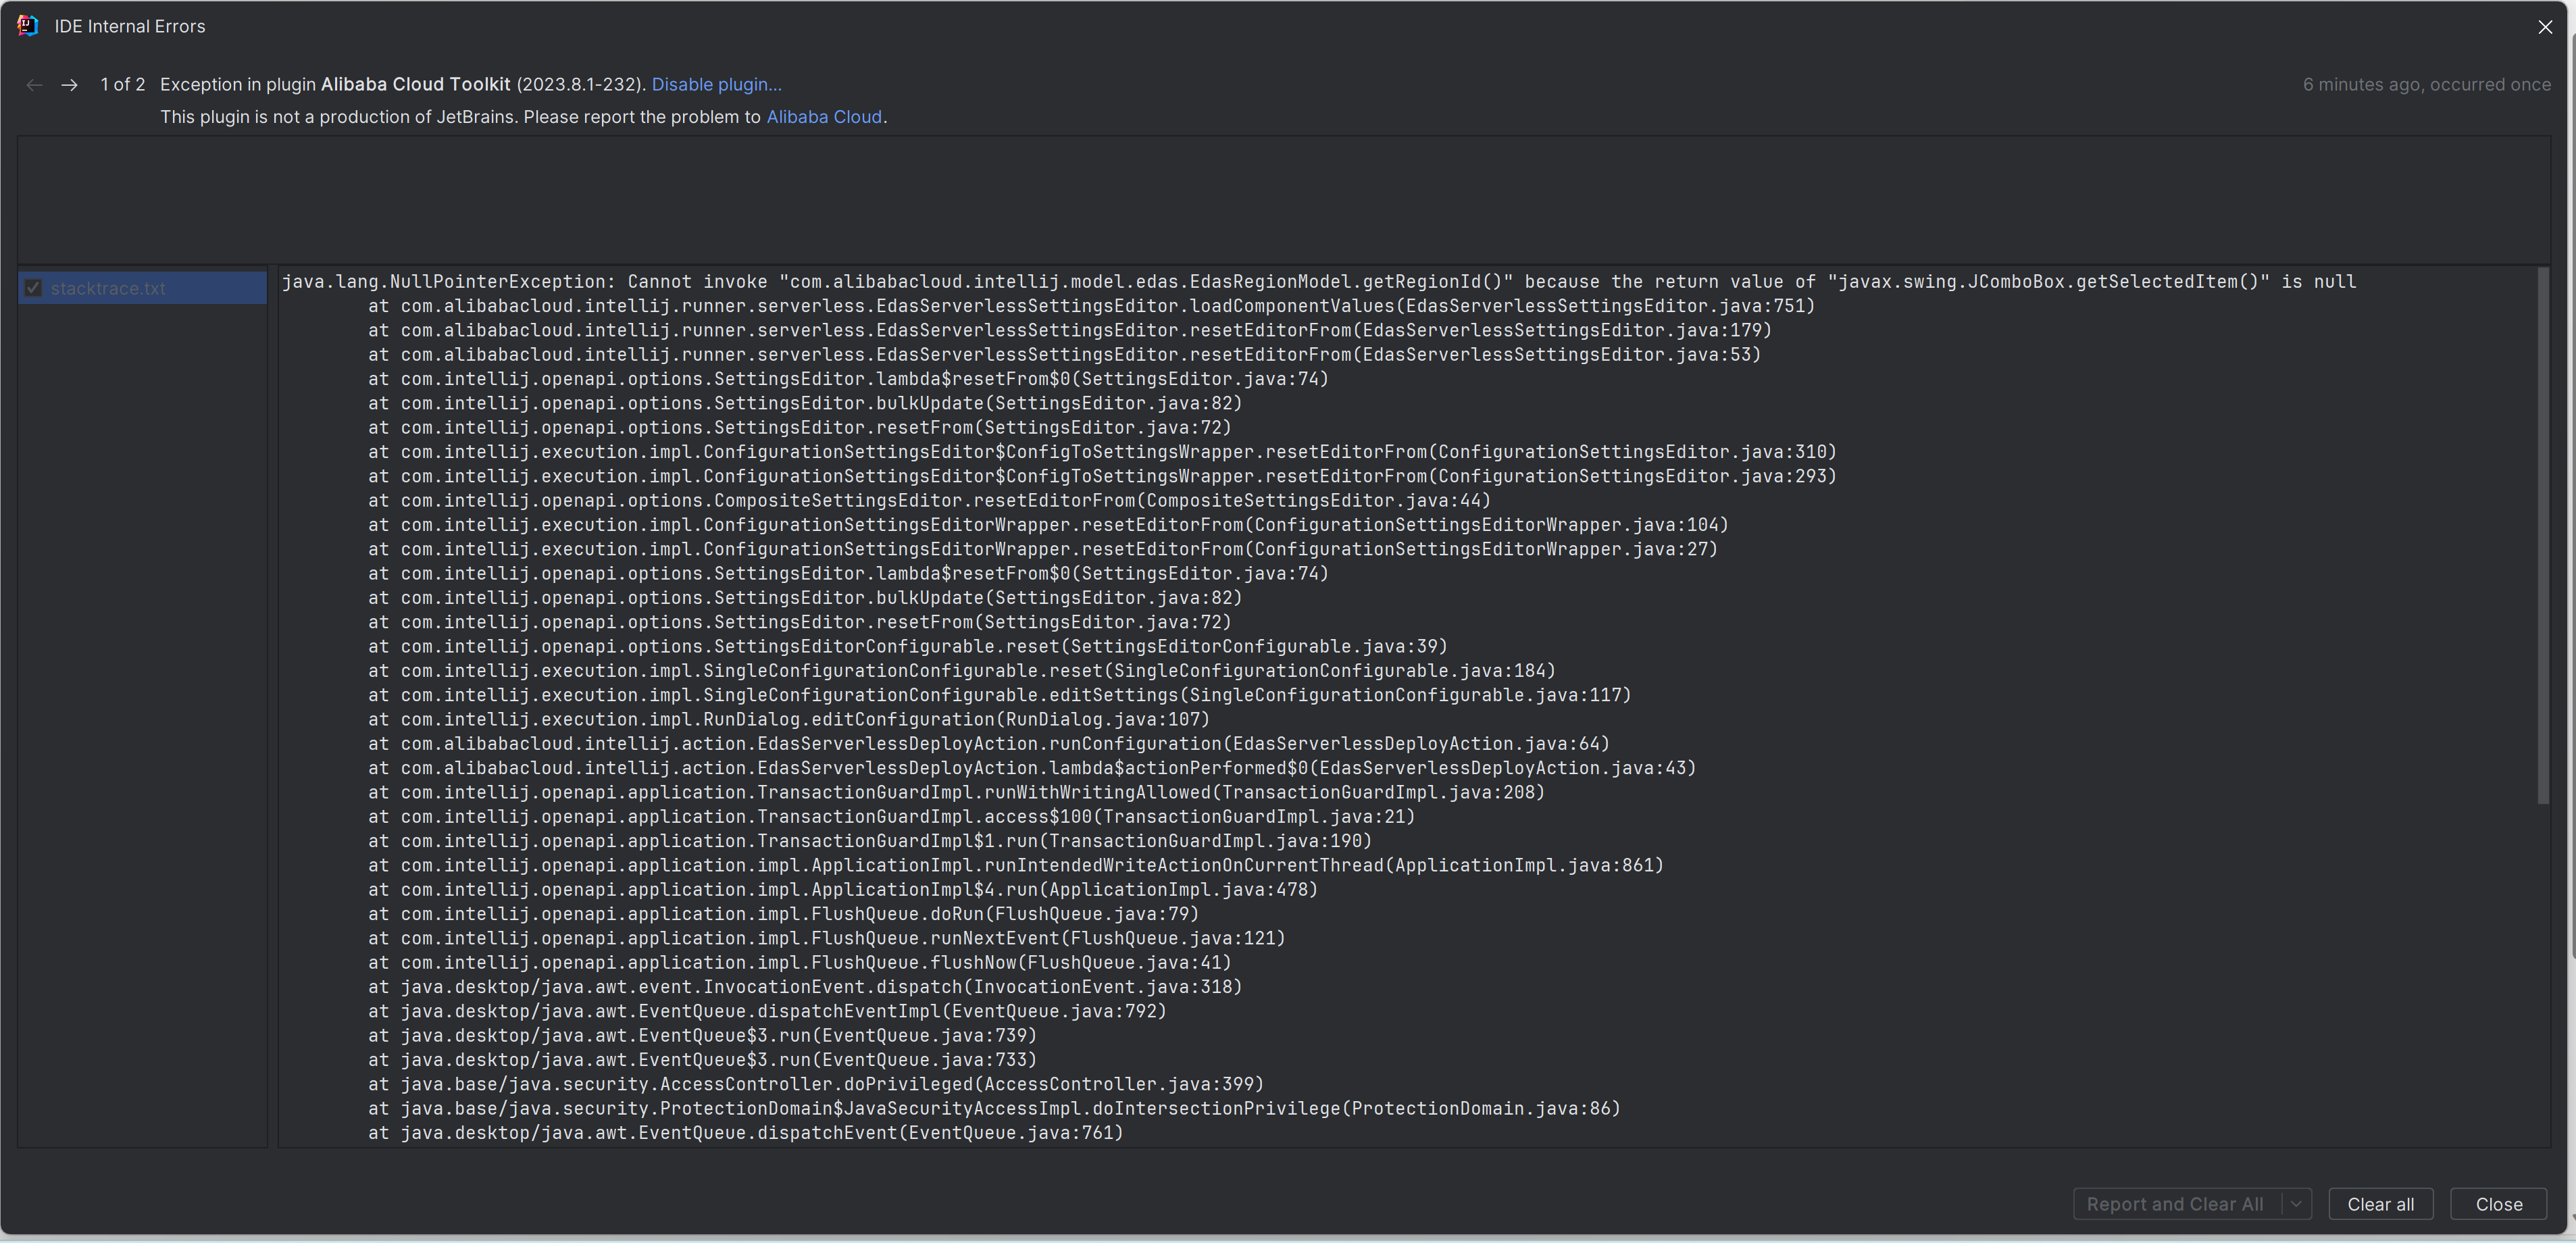Open the Alibaba Cloud vendor link
Viewport: 2576px width, 1243px height.
824,117
